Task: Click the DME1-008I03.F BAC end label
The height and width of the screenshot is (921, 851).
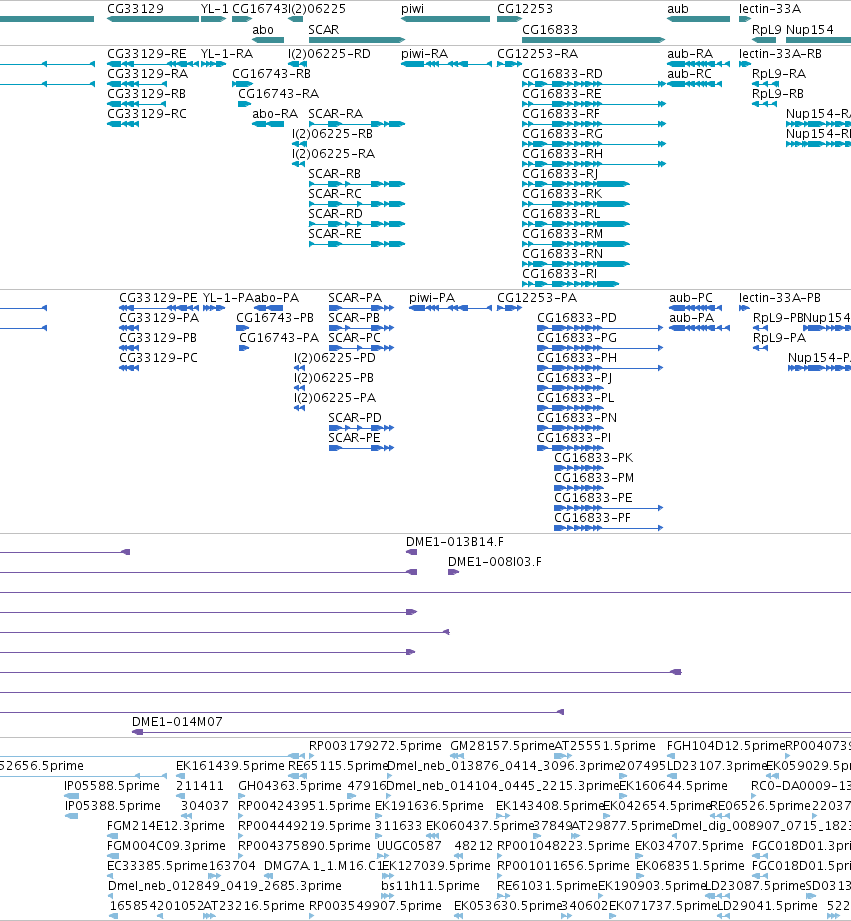Action: pyautogui.click(x=495, y=562)
